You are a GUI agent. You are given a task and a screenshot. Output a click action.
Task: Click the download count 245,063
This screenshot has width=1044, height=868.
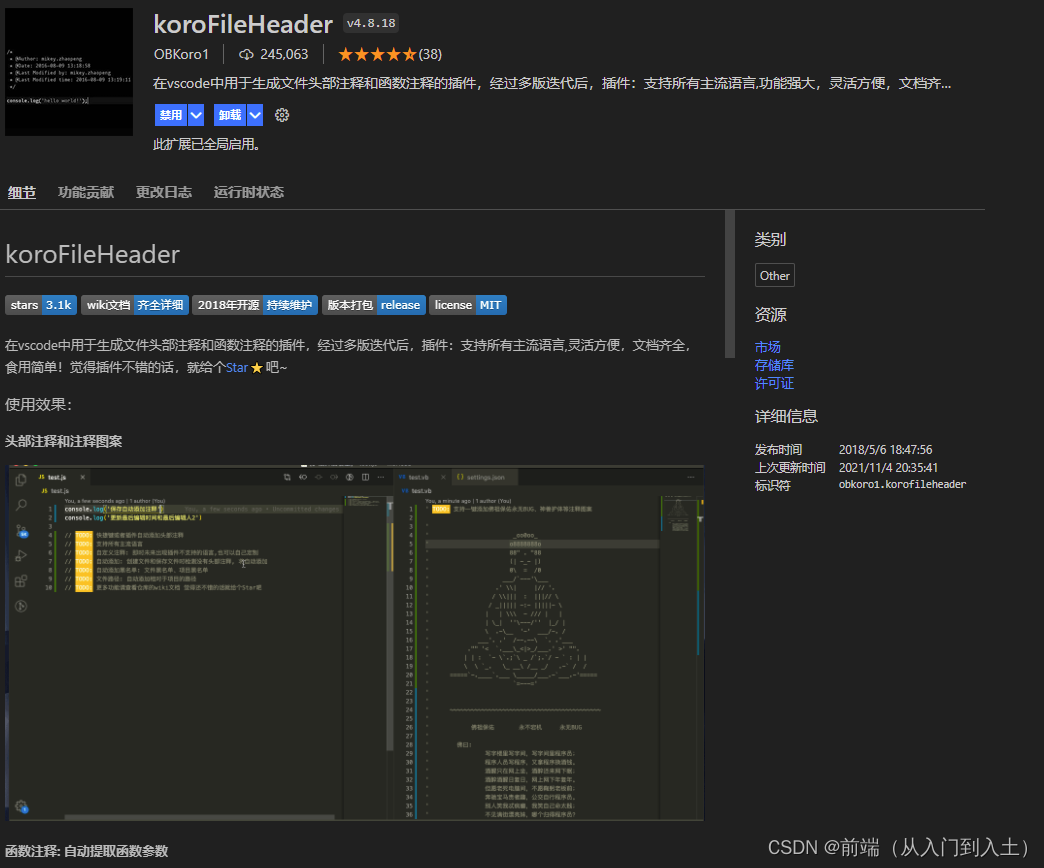(284, 55)
